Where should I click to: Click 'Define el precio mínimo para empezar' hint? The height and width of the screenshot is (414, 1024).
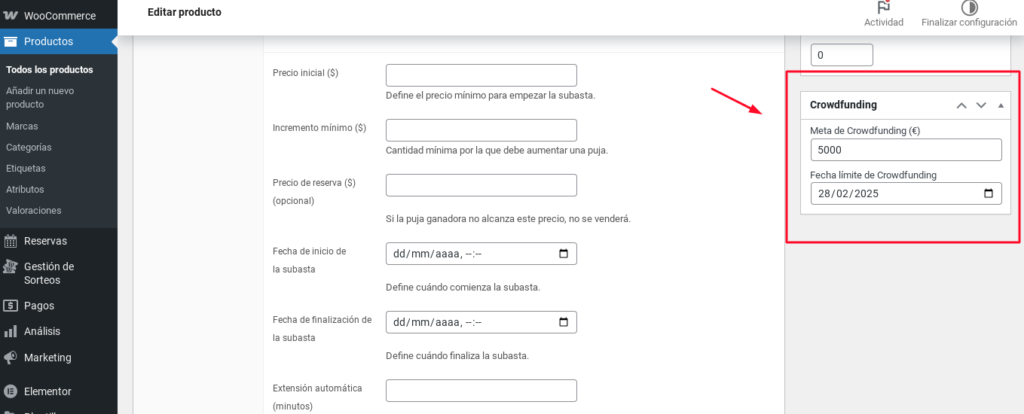[x=490, y=95]
